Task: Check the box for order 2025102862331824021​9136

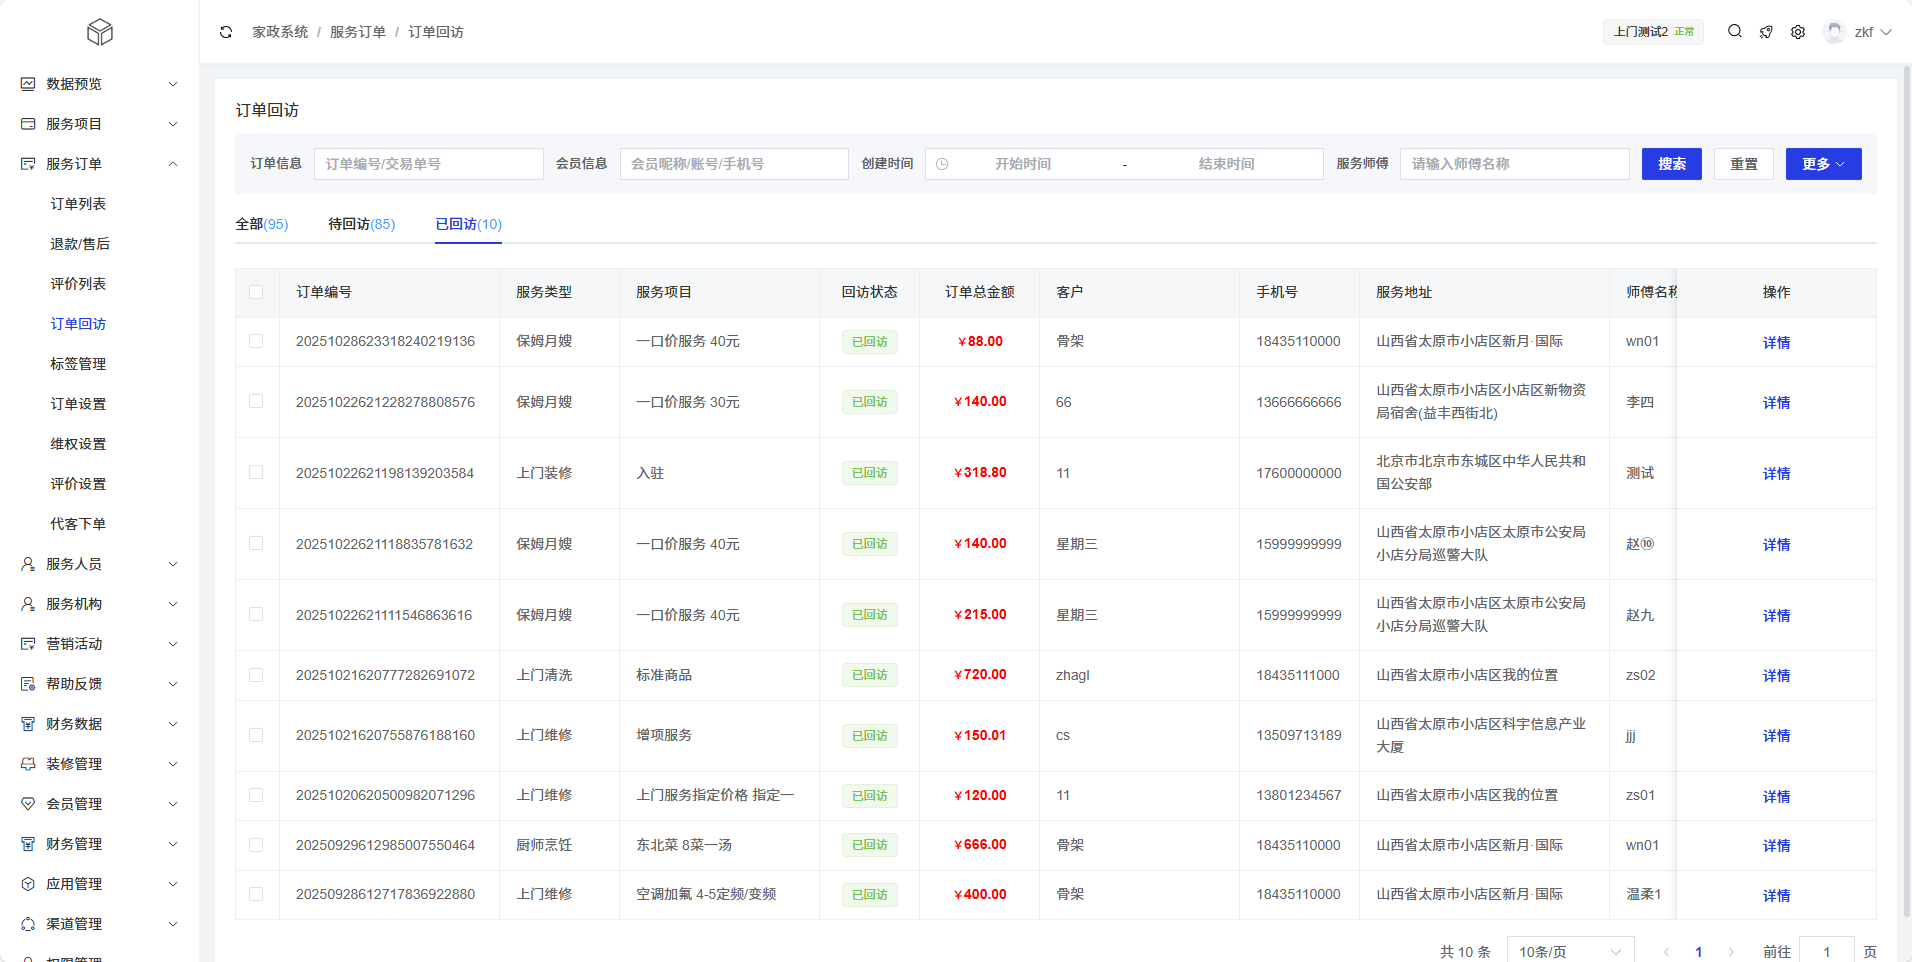Action: coord(256,341)
